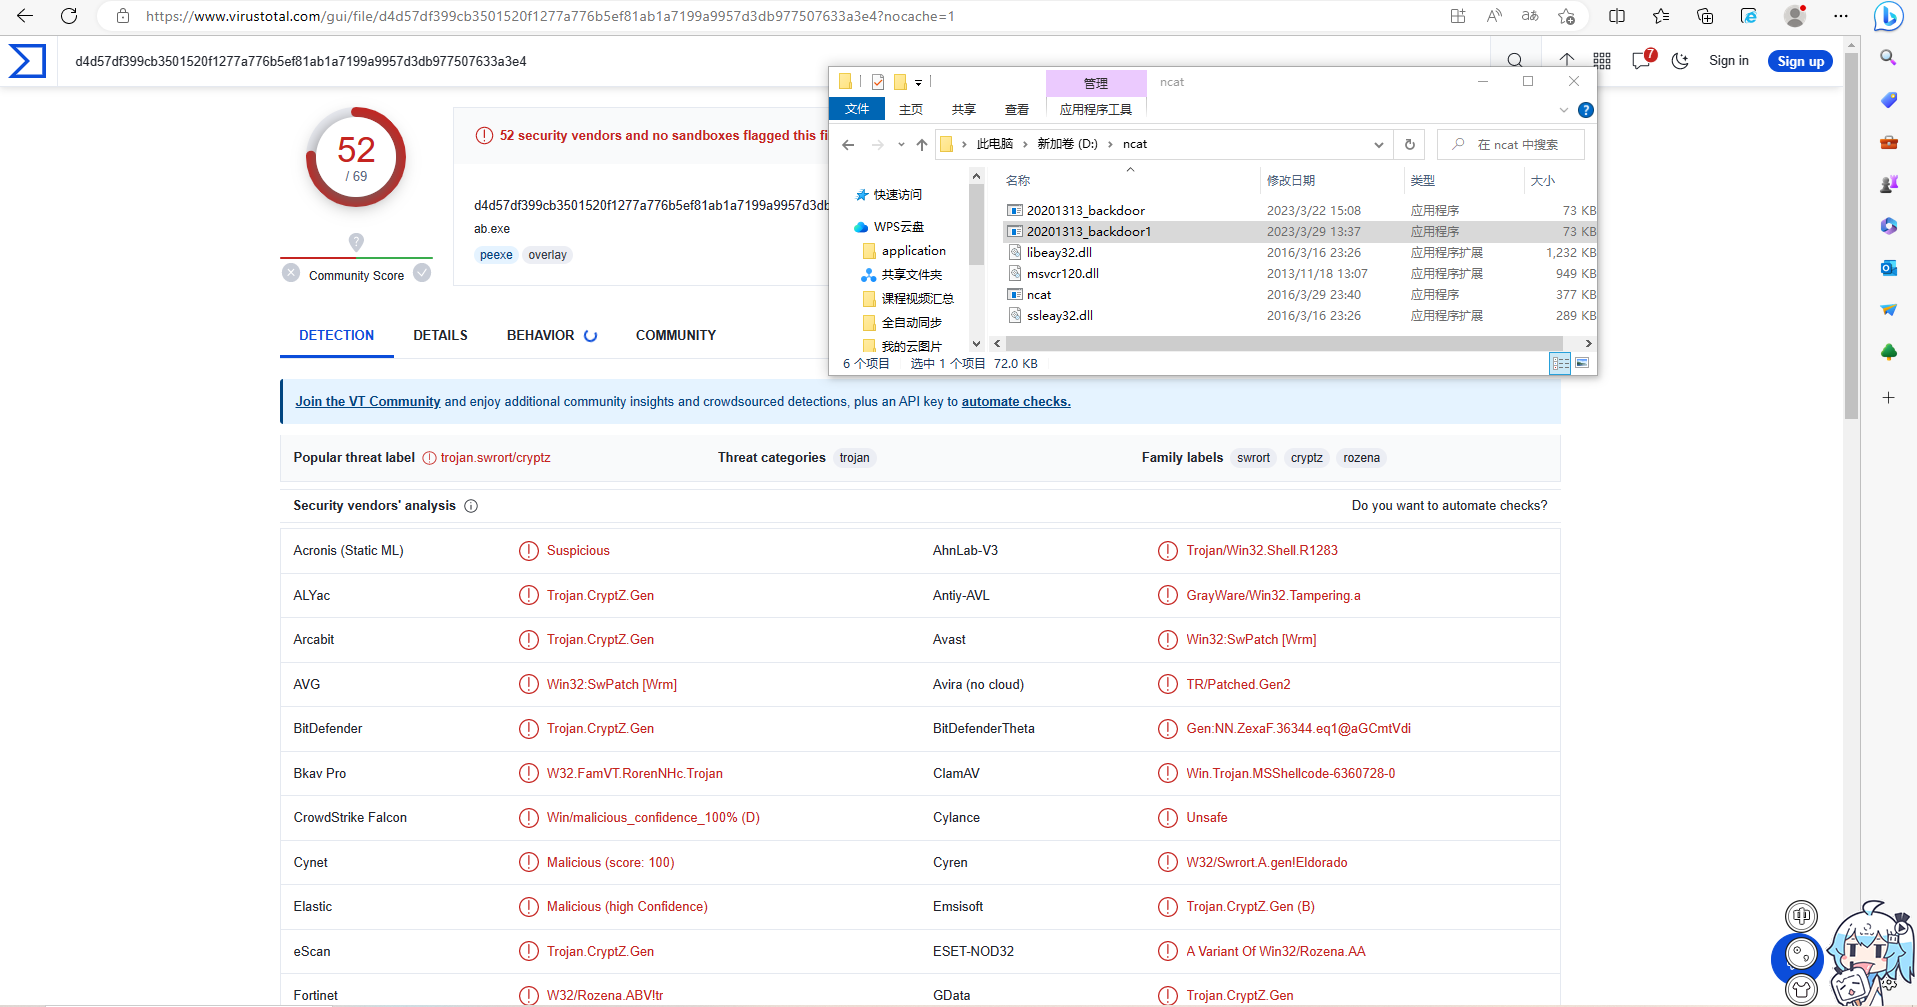Add a sidebar app with plus icon
This screenshot has width=1917, height=1007.
click(x=1888, y=398)
